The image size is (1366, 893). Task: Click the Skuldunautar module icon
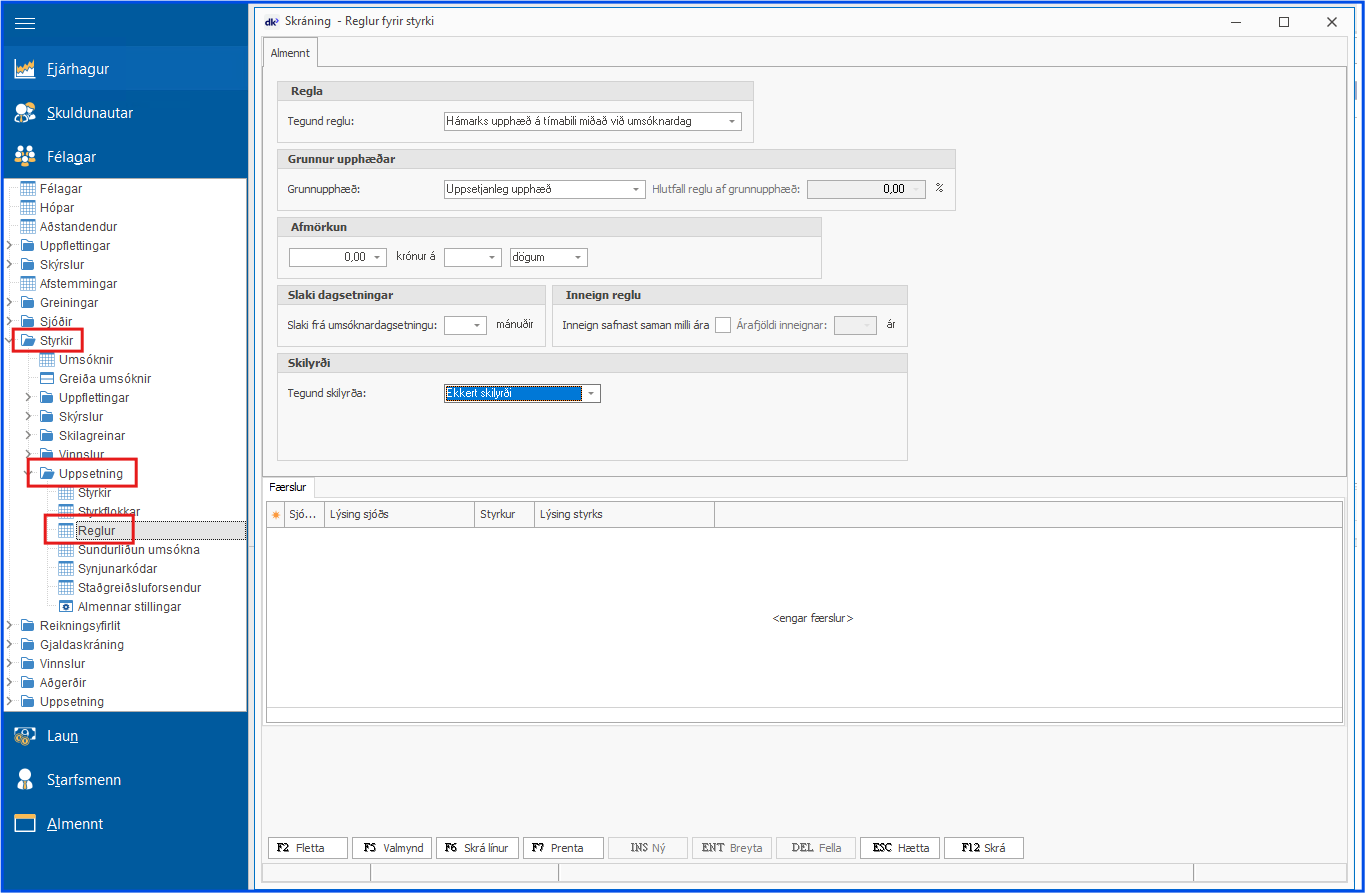[x=25, y=113]
